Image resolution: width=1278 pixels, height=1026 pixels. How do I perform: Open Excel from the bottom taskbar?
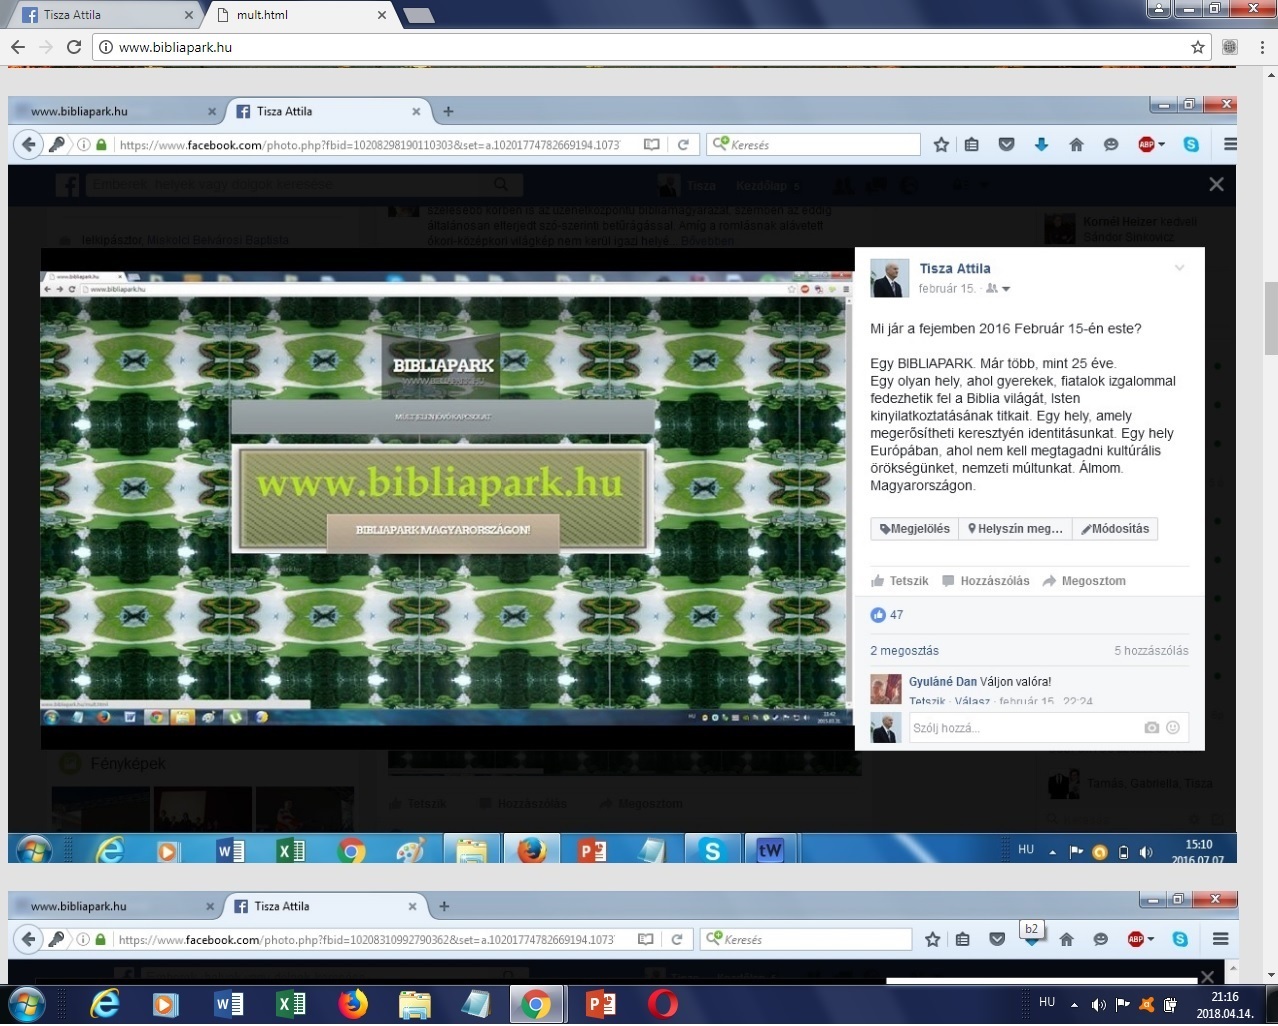291,1004
